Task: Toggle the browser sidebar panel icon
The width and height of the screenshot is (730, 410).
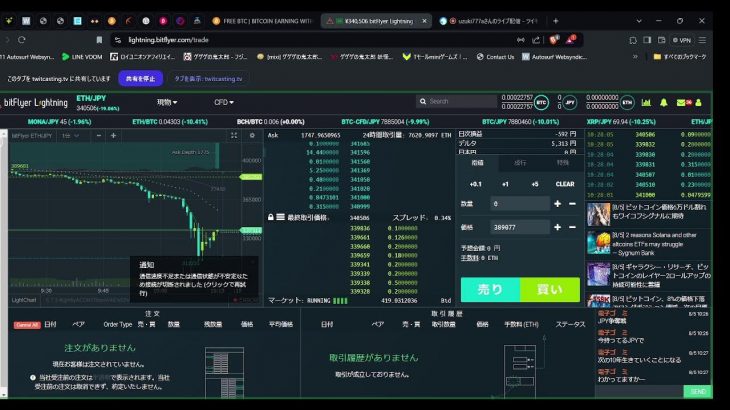Action: 647,40
